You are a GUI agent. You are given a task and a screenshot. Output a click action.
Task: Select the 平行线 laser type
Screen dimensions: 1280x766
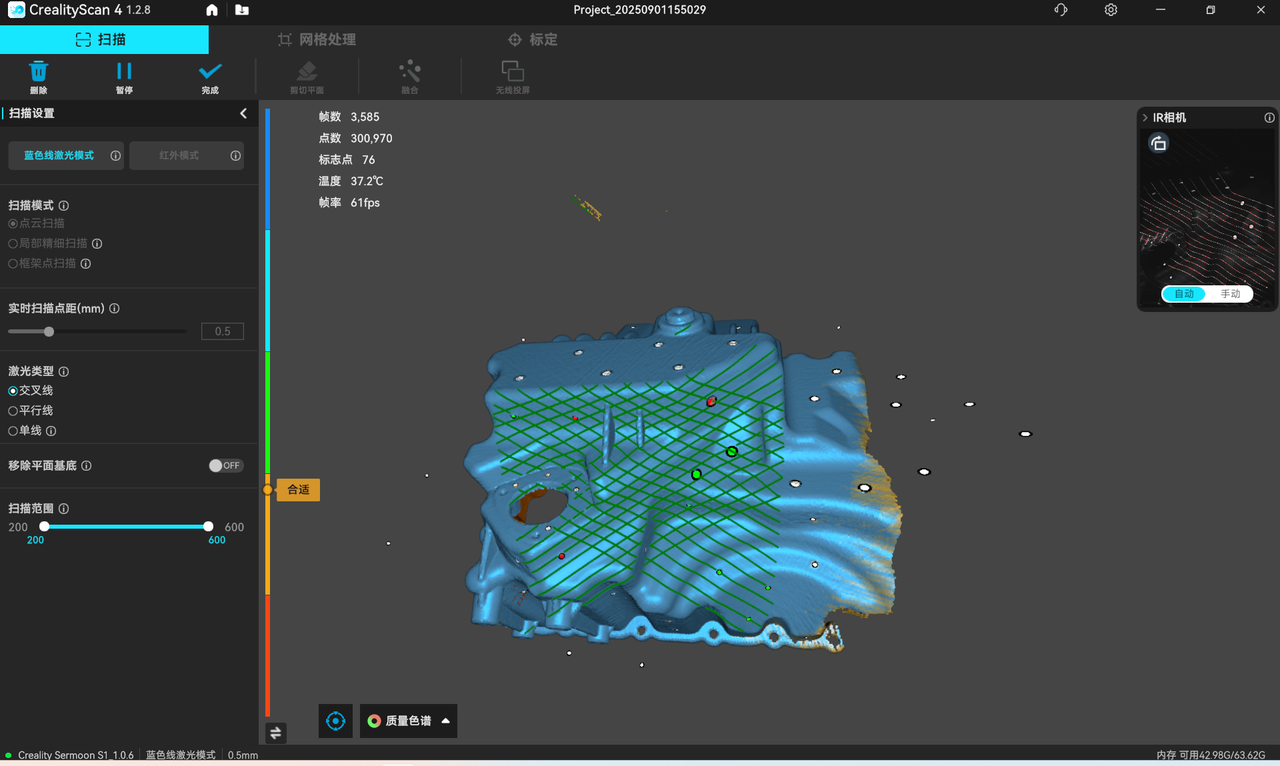[14, 411]
